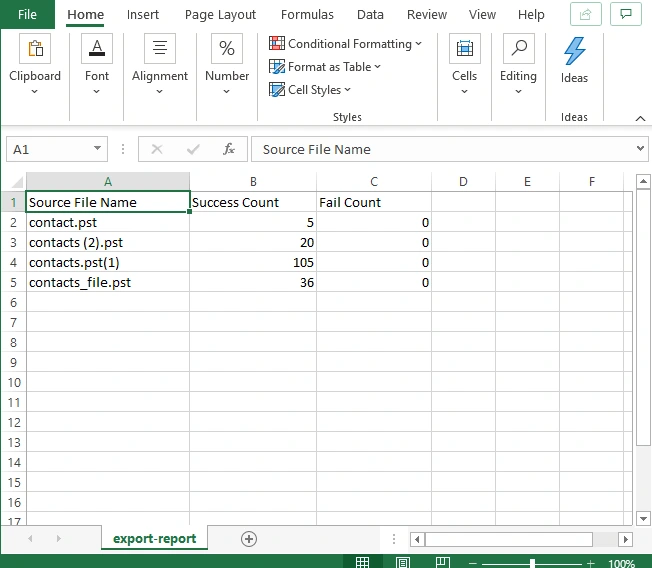
Task: Open the Alignment group icon
Action: [x=160, y=49]
